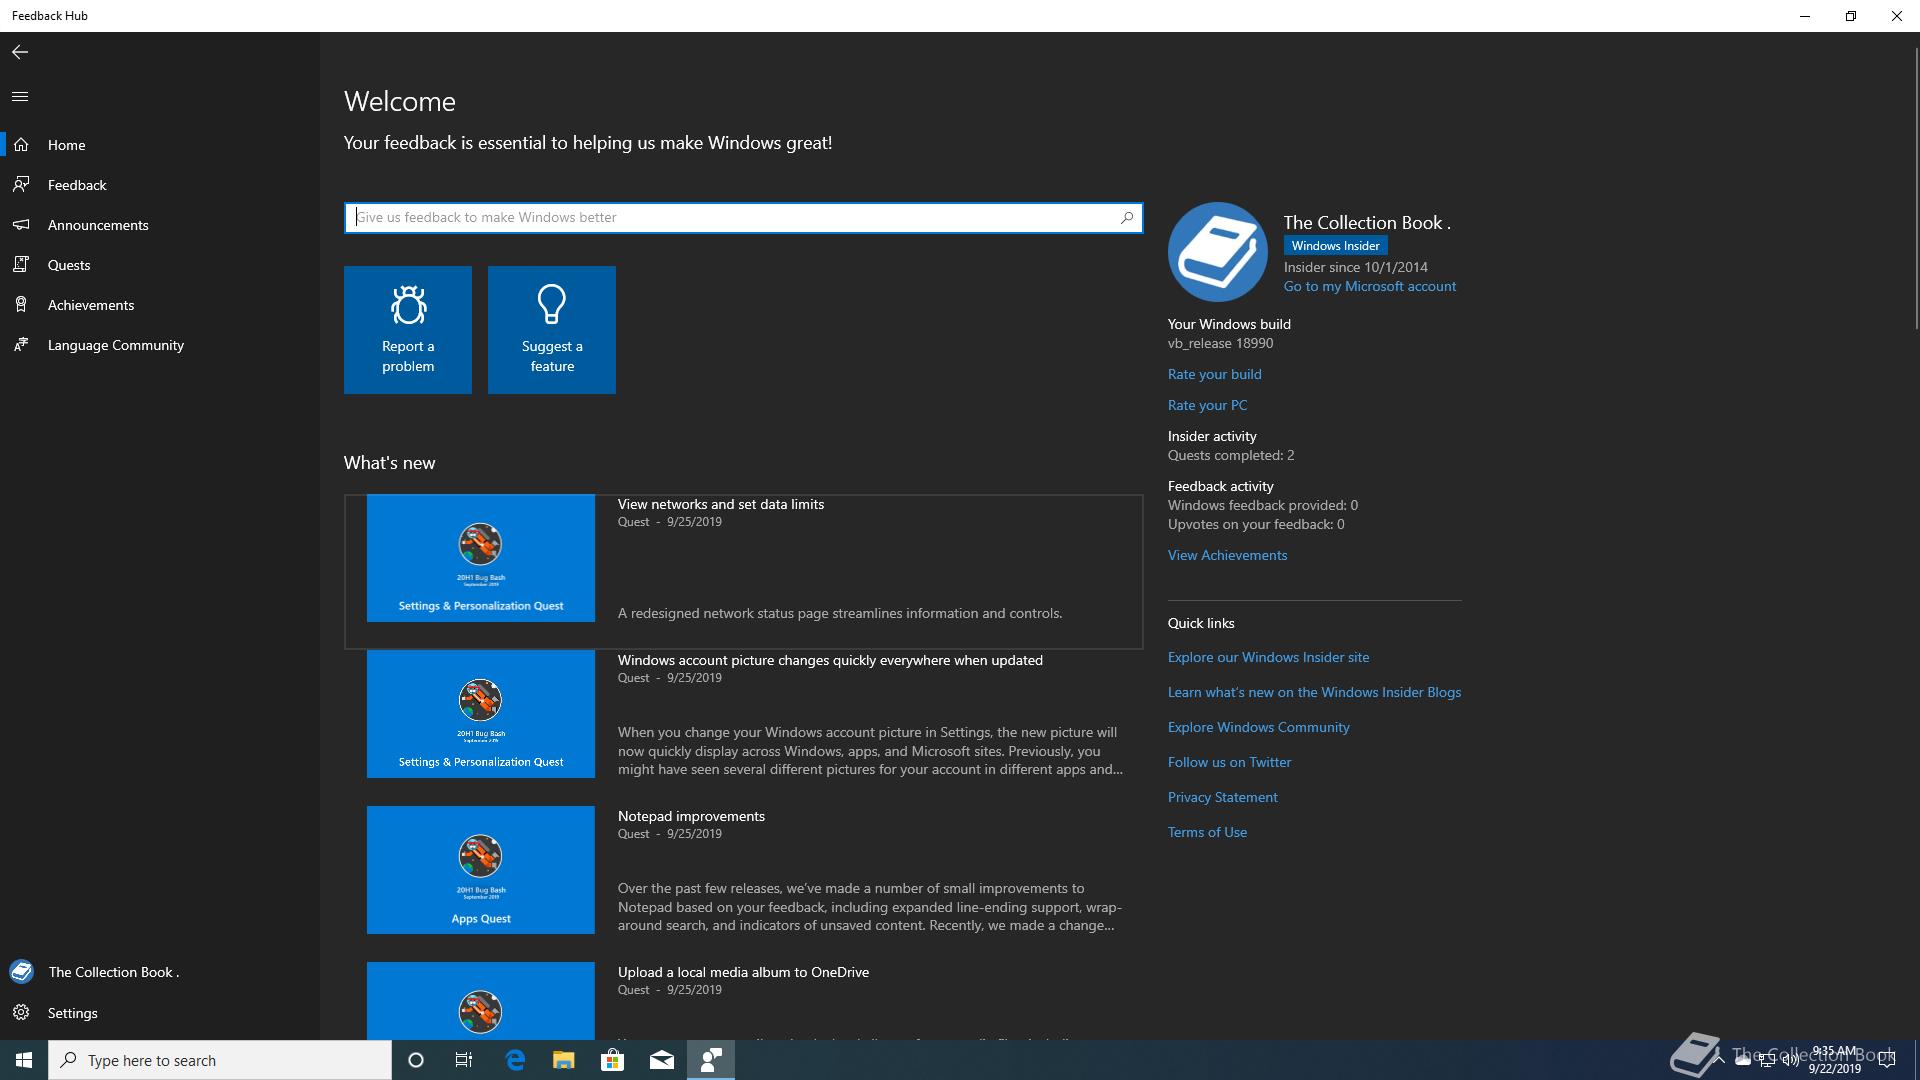
Task: Click the Language Community icon
Action: pyautogui.click(x=21, y=345)
